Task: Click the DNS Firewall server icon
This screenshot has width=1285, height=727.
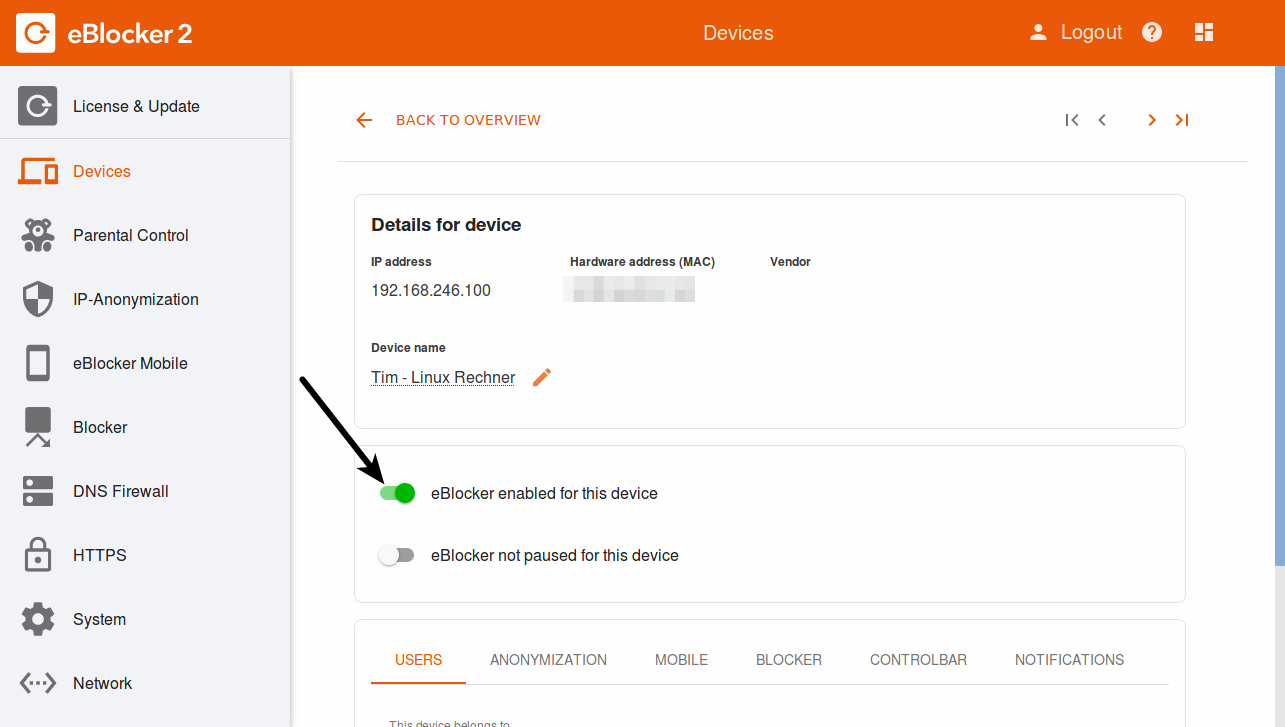Action: (38, 491)
